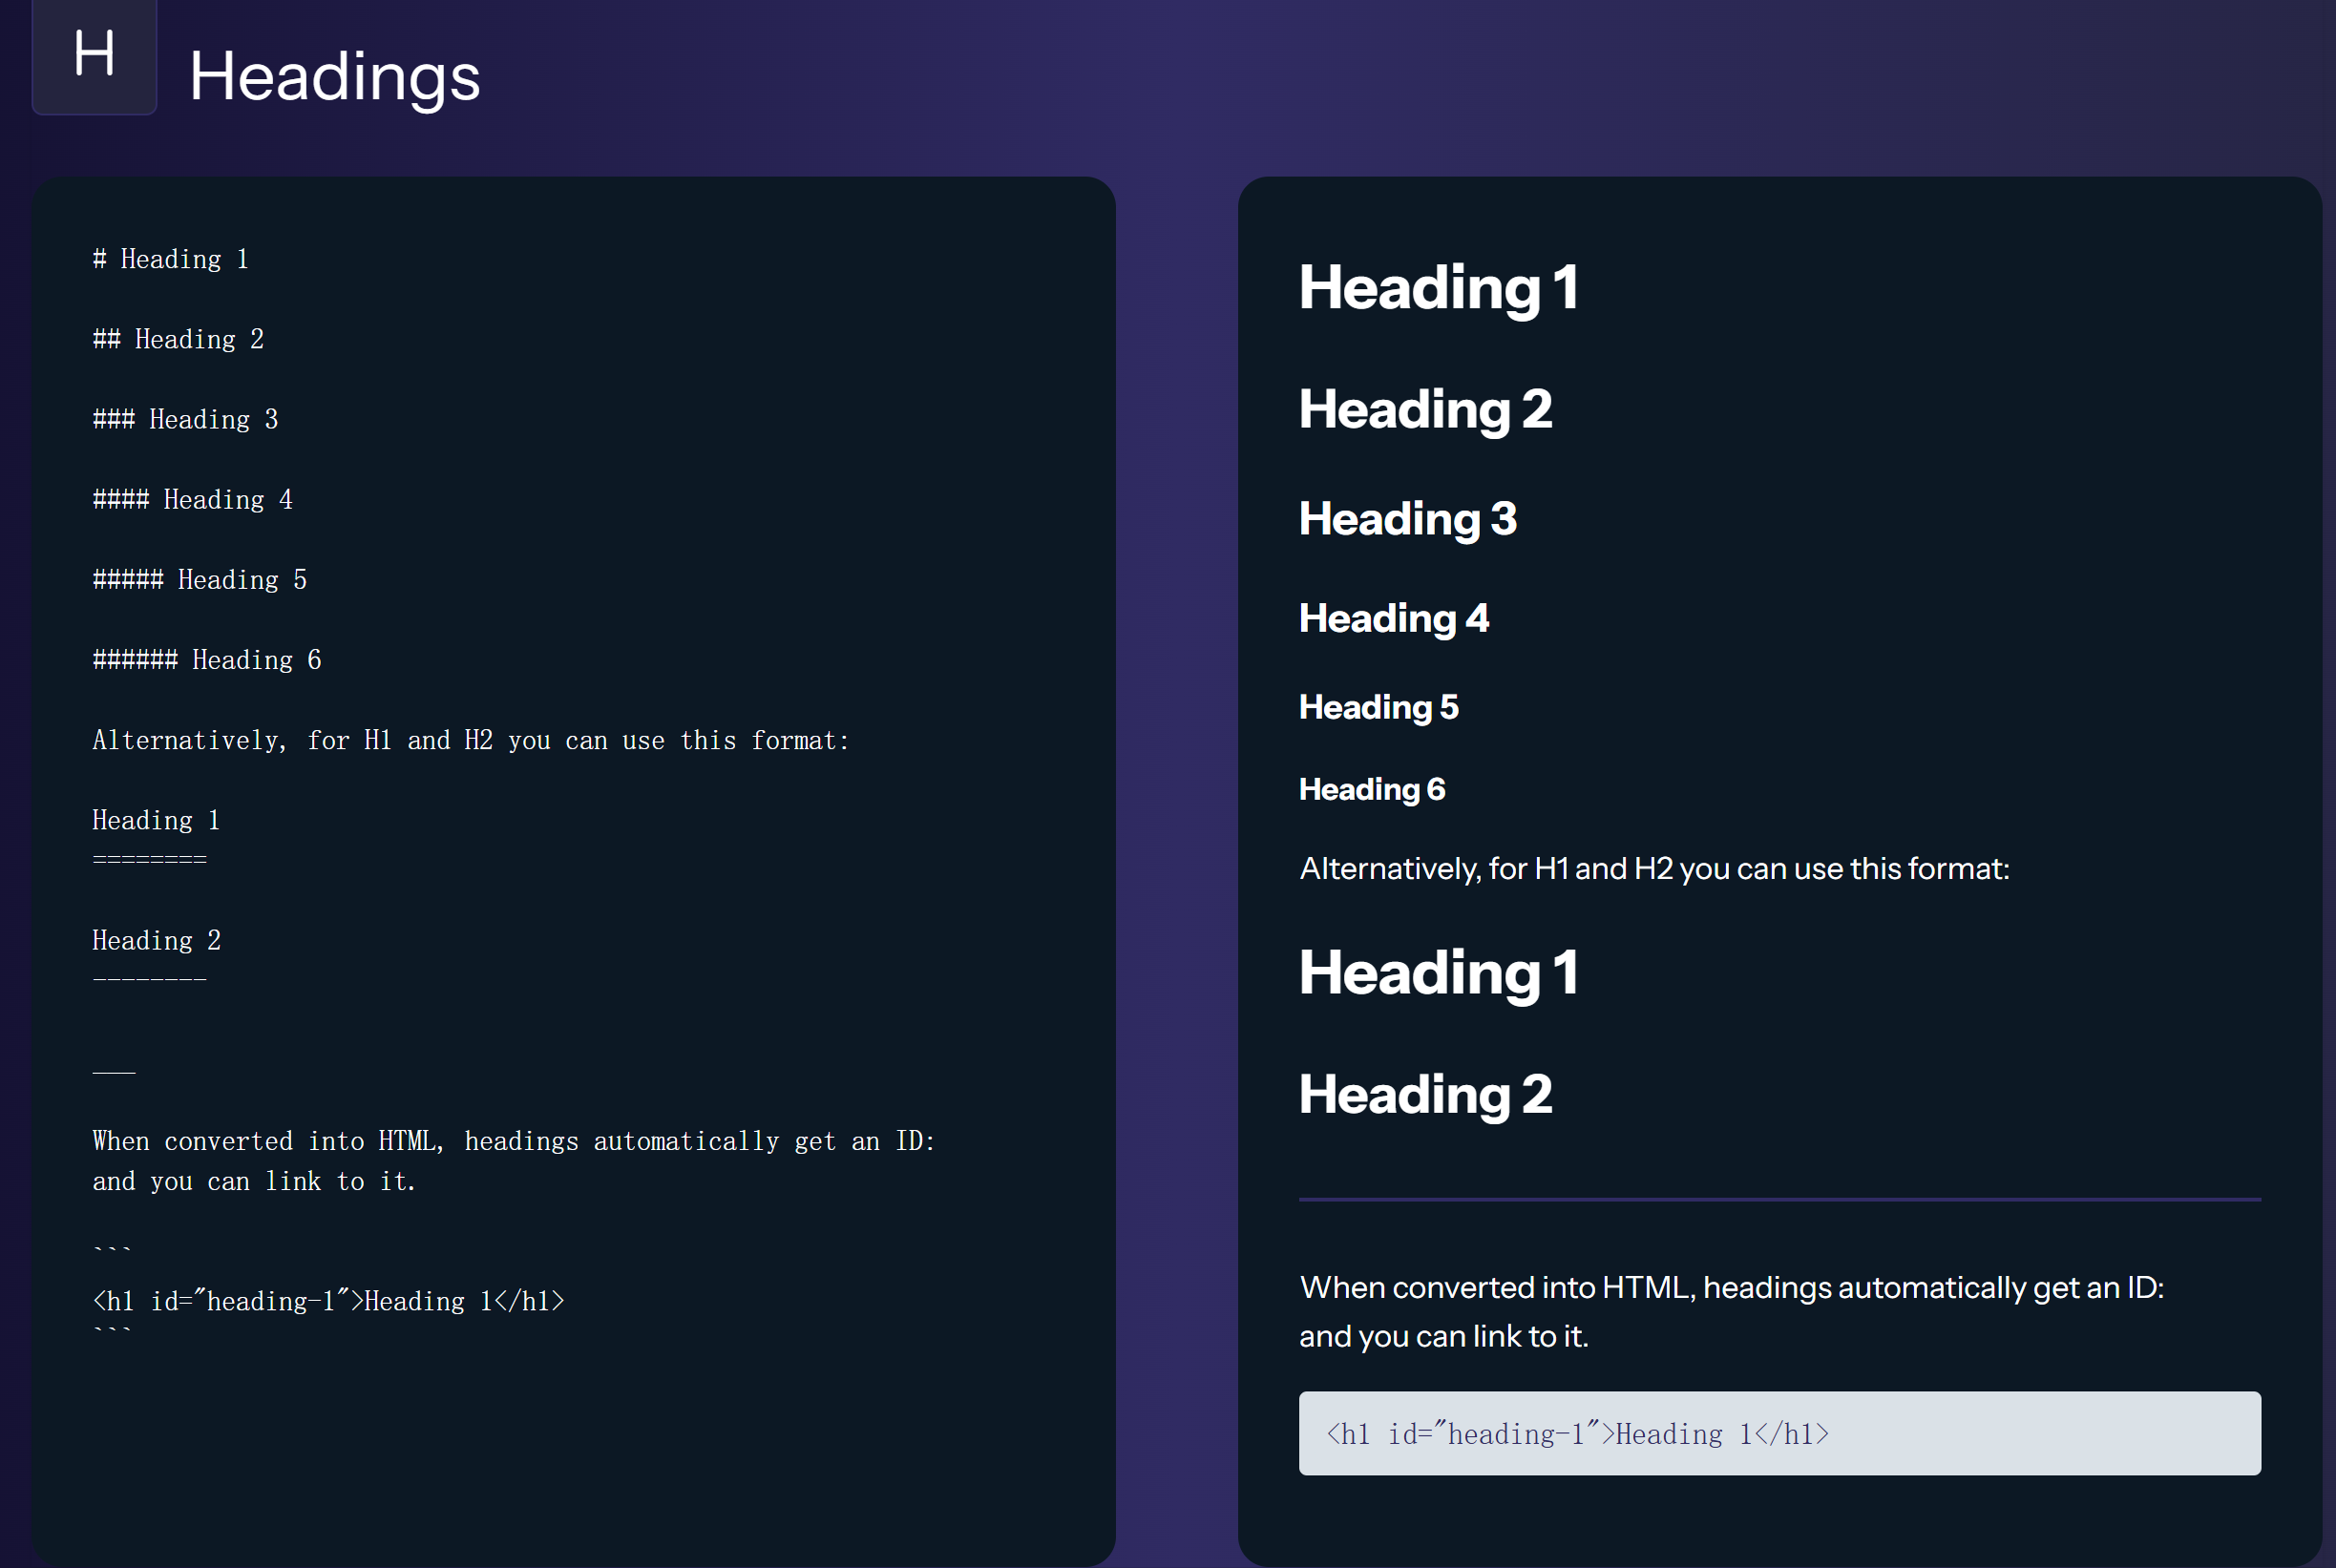Image resolution: width=2336 pixels, height=1568 pixels.
Task: Click the '### Heading 3' source line
Action: pyautogui.click(x=185, y=419)
